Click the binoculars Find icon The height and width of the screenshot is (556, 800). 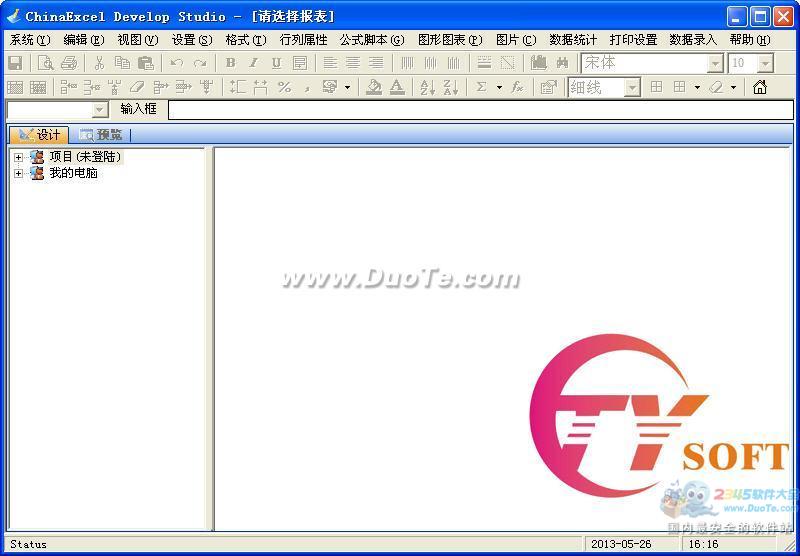pyautogui.click(x=562, y=63)
